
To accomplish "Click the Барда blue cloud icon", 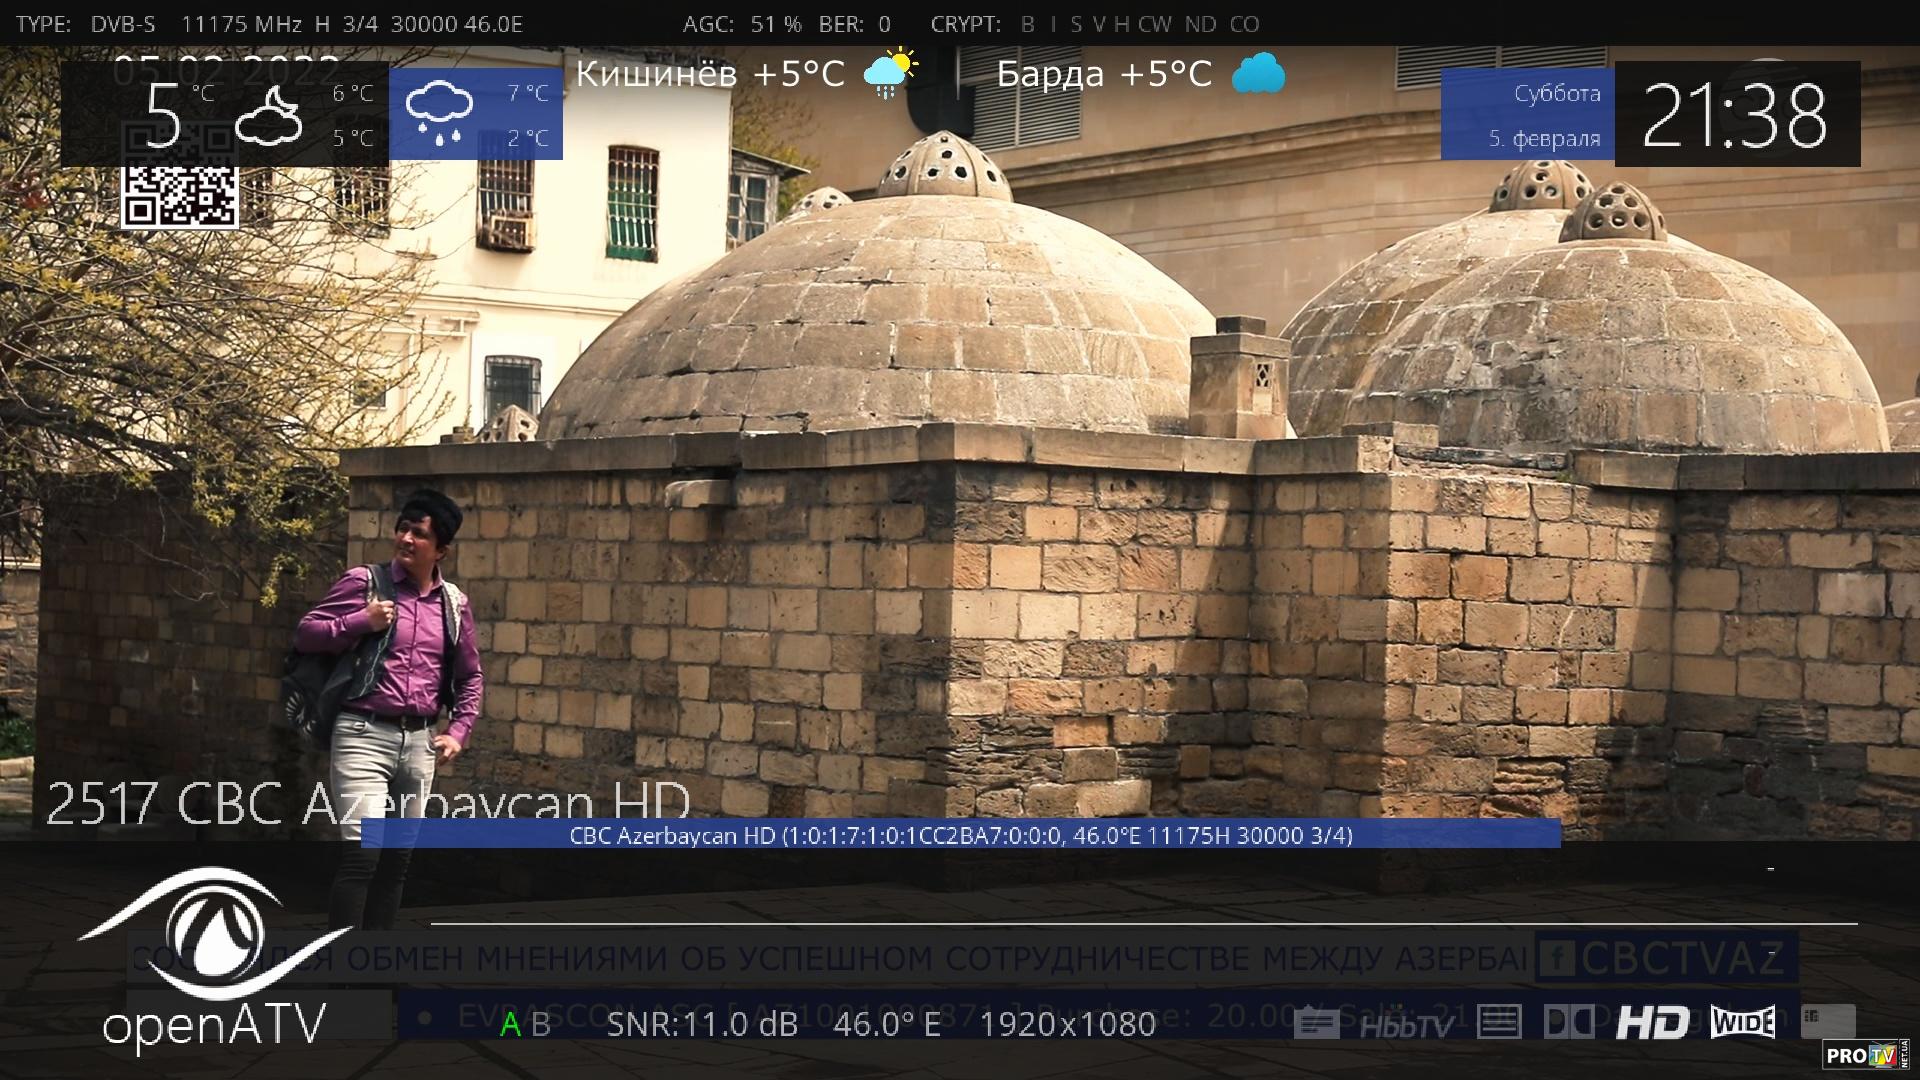I will pos(1258,74).
